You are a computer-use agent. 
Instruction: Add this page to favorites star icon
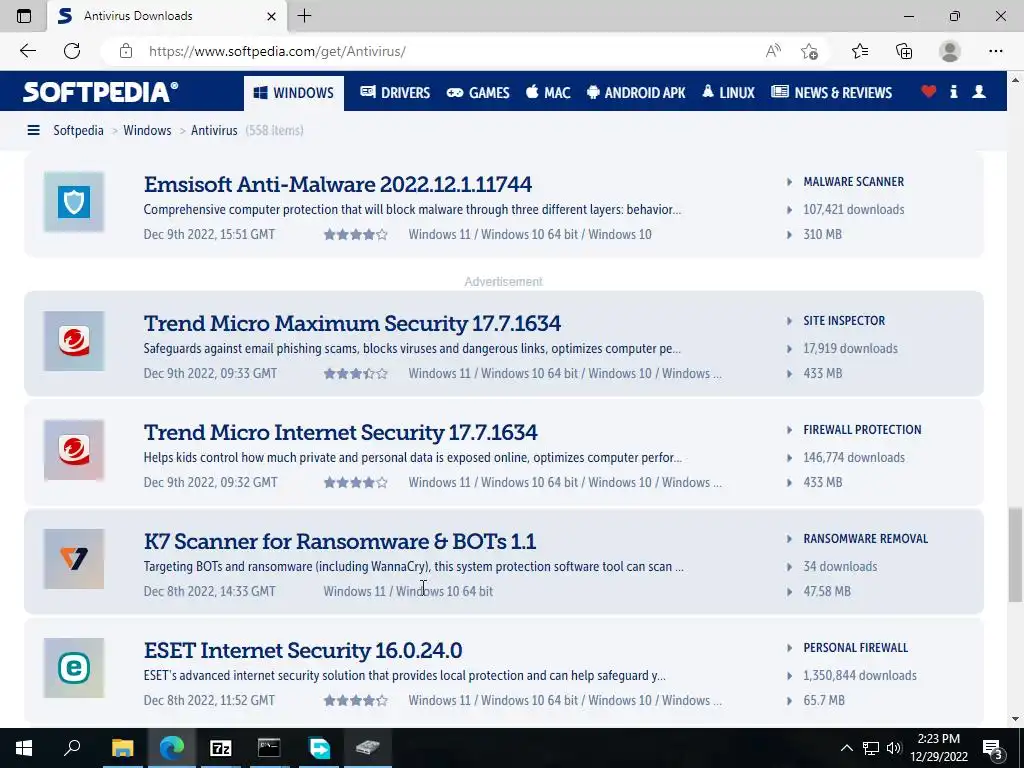tap(809, 51)
